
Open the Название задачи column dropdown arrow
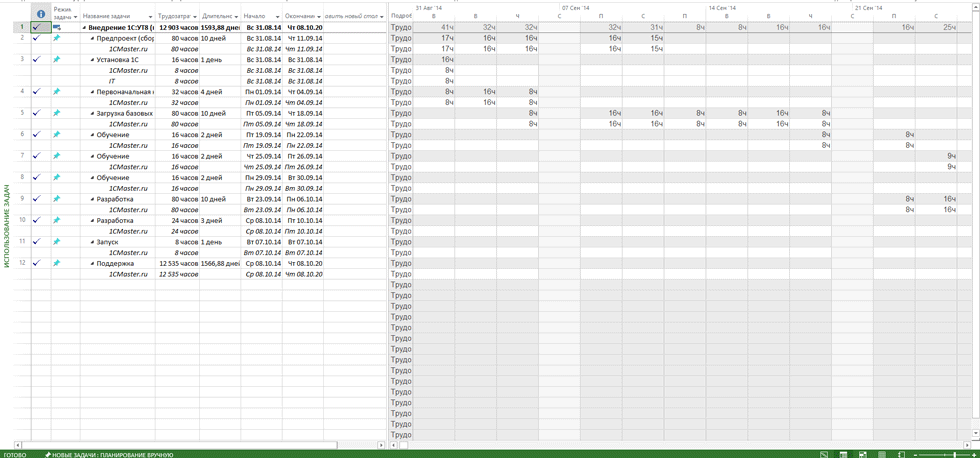click(x=151, y=17)
